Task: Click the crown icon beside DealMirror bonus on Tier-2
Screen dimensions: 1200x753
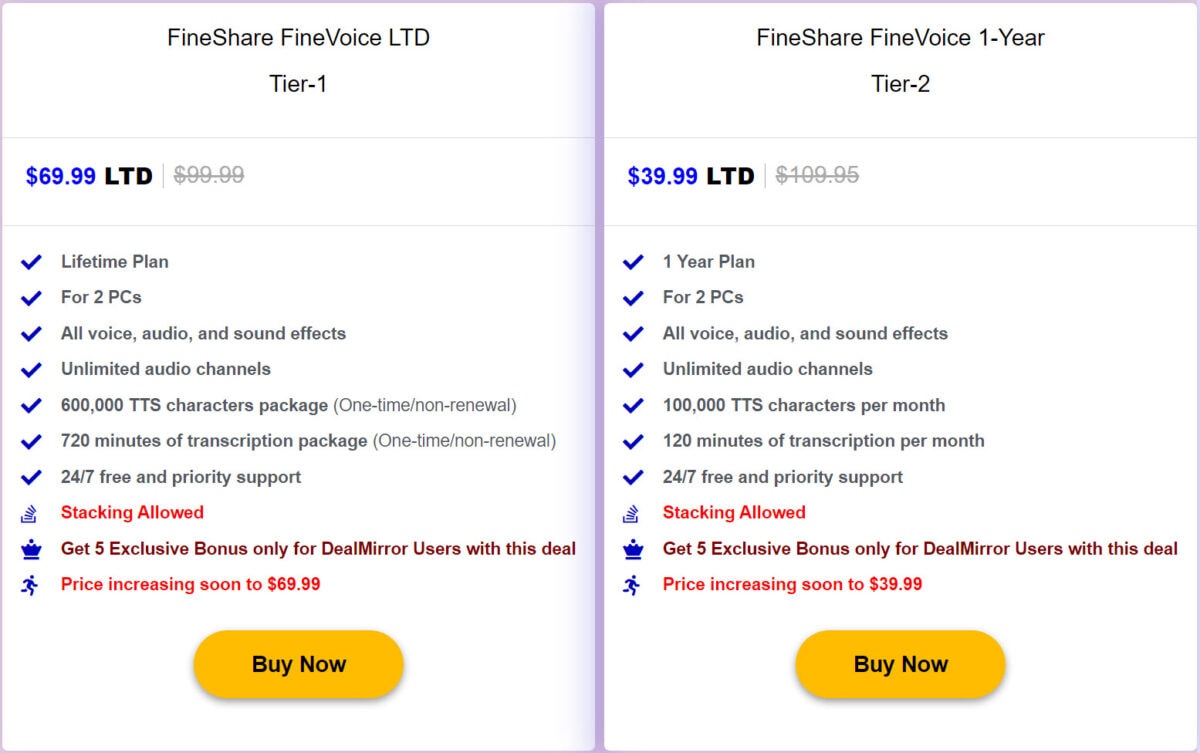Action: (x=633, y=548)
